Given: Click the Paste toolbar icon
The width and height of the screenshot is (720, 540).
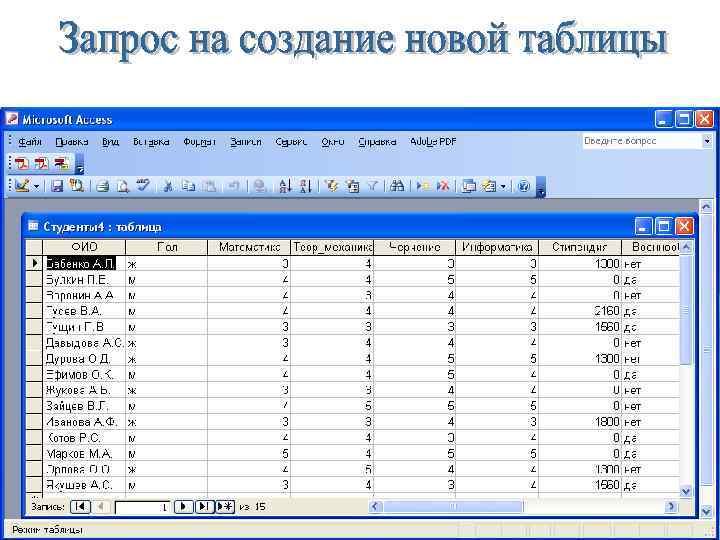Looking at the screenshot, I should [209, 186].
